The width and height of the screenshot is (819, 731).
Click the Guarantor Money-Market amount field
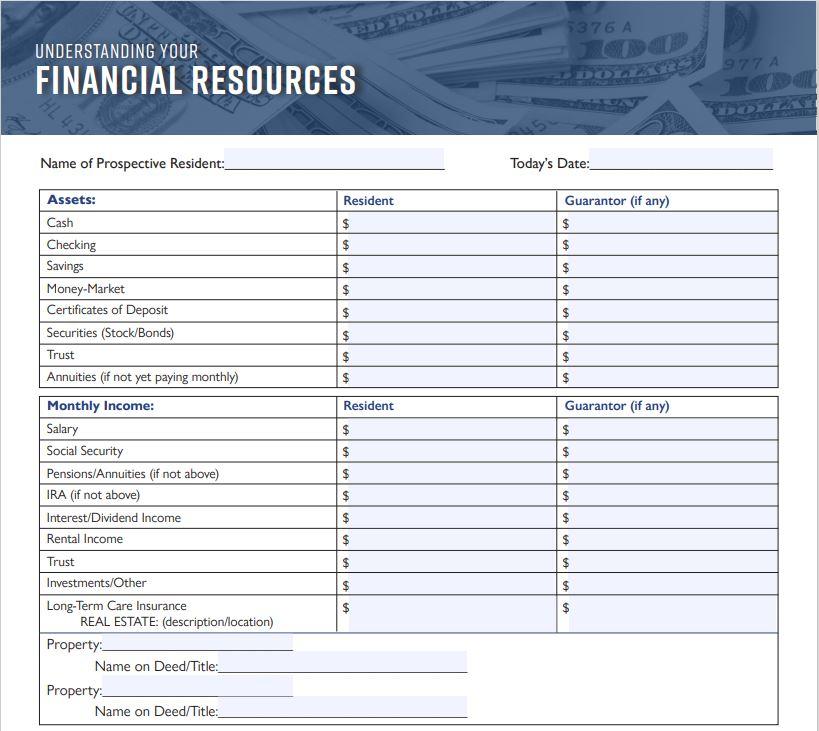(673, 289)
